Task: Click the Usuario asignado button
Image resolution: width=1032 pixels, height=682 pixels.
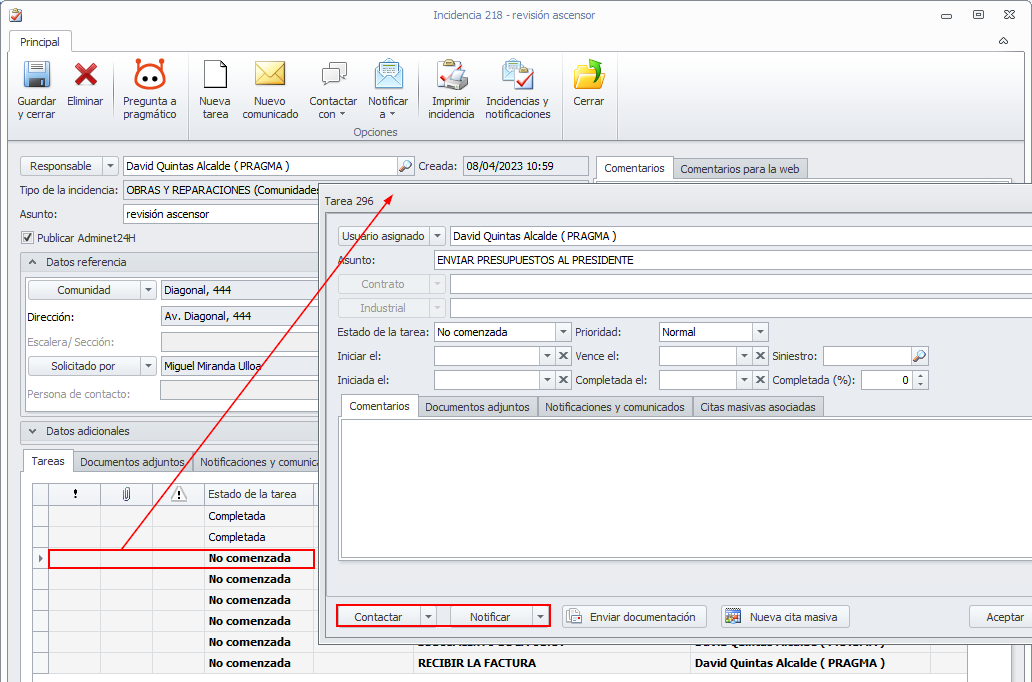Action: coord(384,236)
